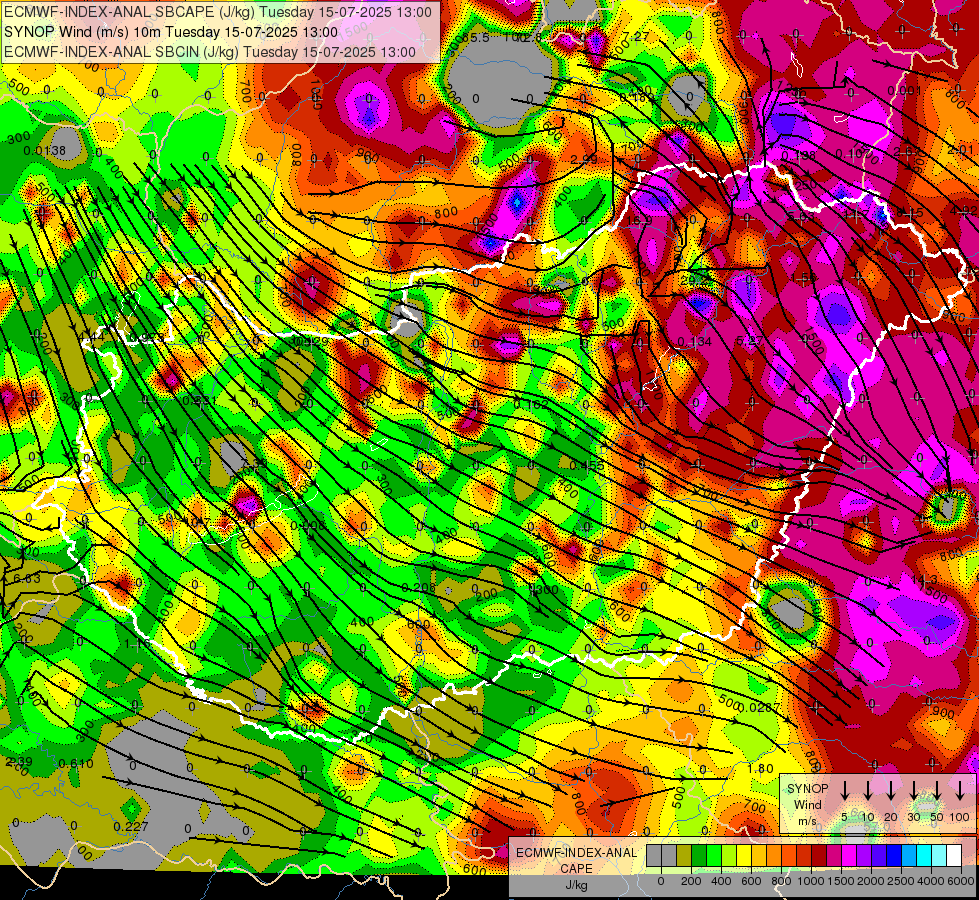Pick the dark green CAPE legend swatch

tap(699, 855)
